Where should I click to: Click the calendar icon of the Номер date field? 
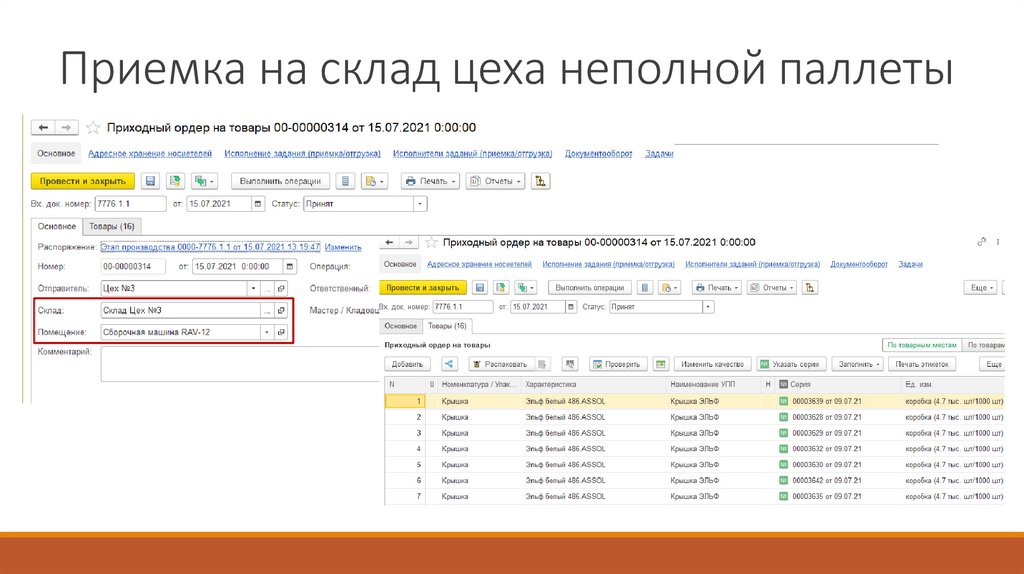point(290,267)
